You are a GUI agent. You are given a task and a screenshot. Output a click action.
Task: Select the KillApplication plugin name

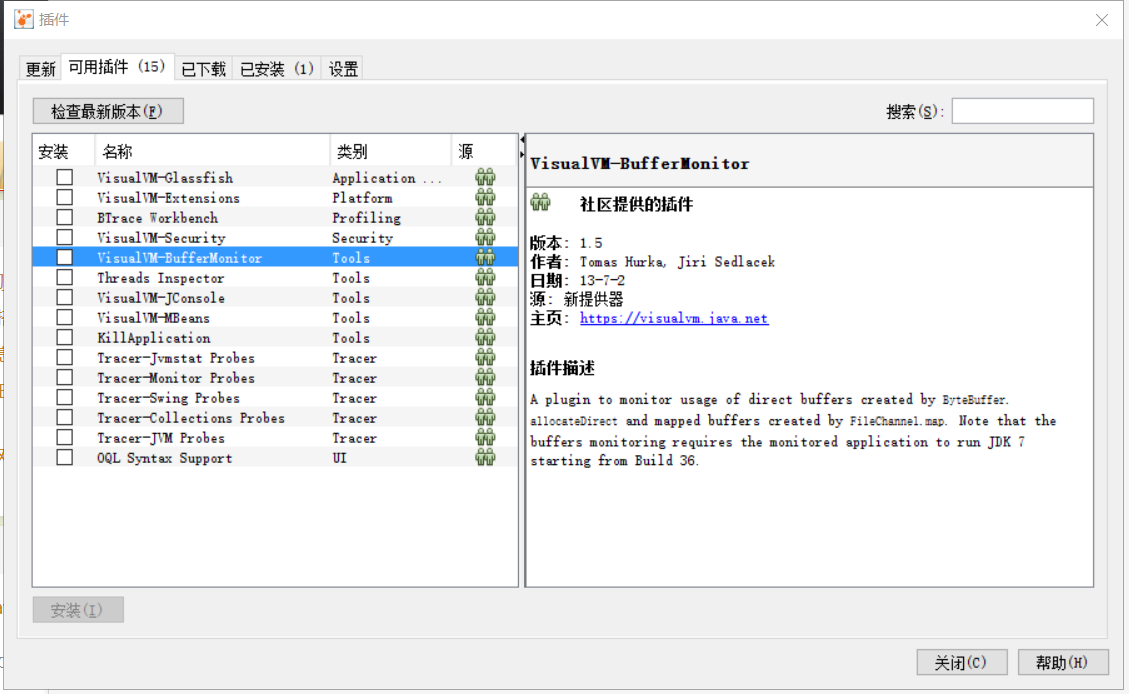[x=153, y=338]
